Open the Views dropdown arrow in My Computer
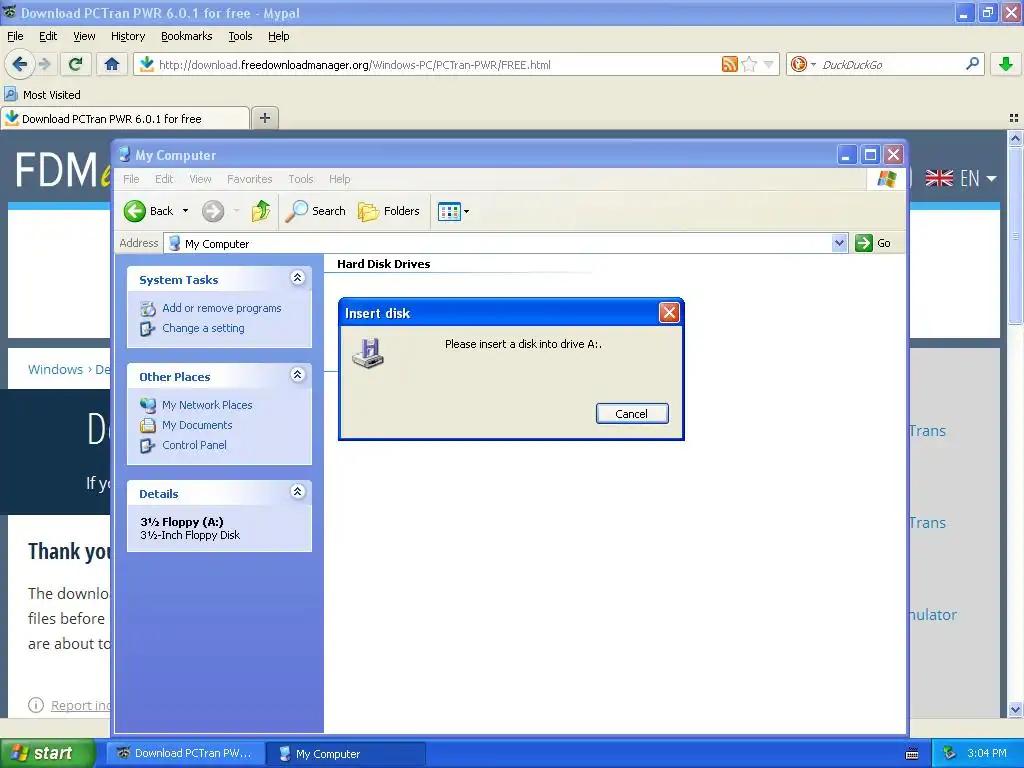 (x=466, y=212)
